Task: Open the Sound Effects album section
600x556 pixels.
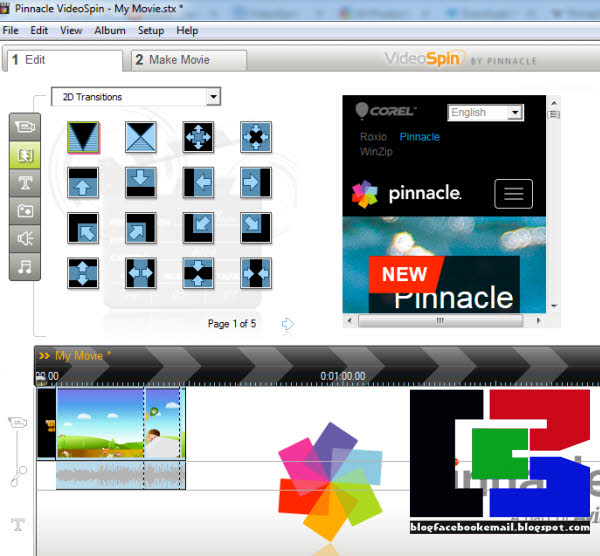Action: pyautogui.click(x=25, y=239)
